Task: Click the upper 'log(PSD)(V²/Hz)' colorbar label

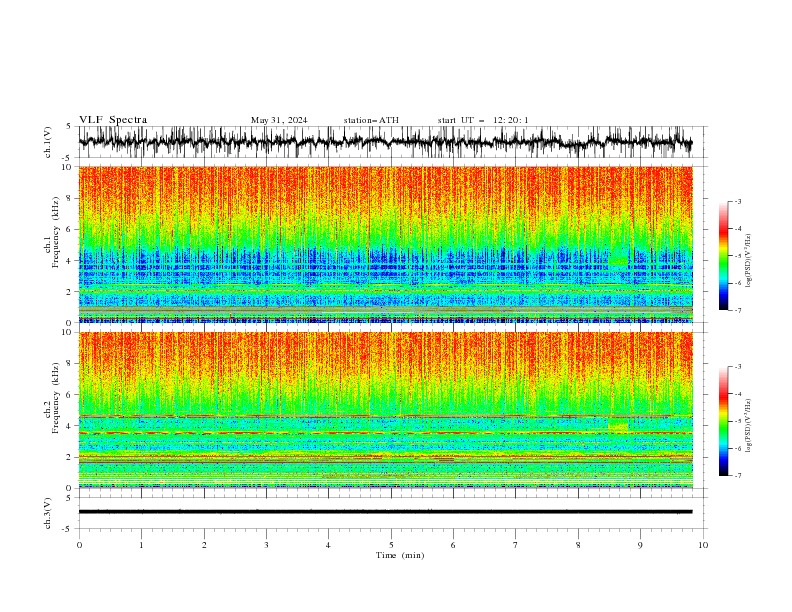Action: pyautogui.click(x=748, y=261)
